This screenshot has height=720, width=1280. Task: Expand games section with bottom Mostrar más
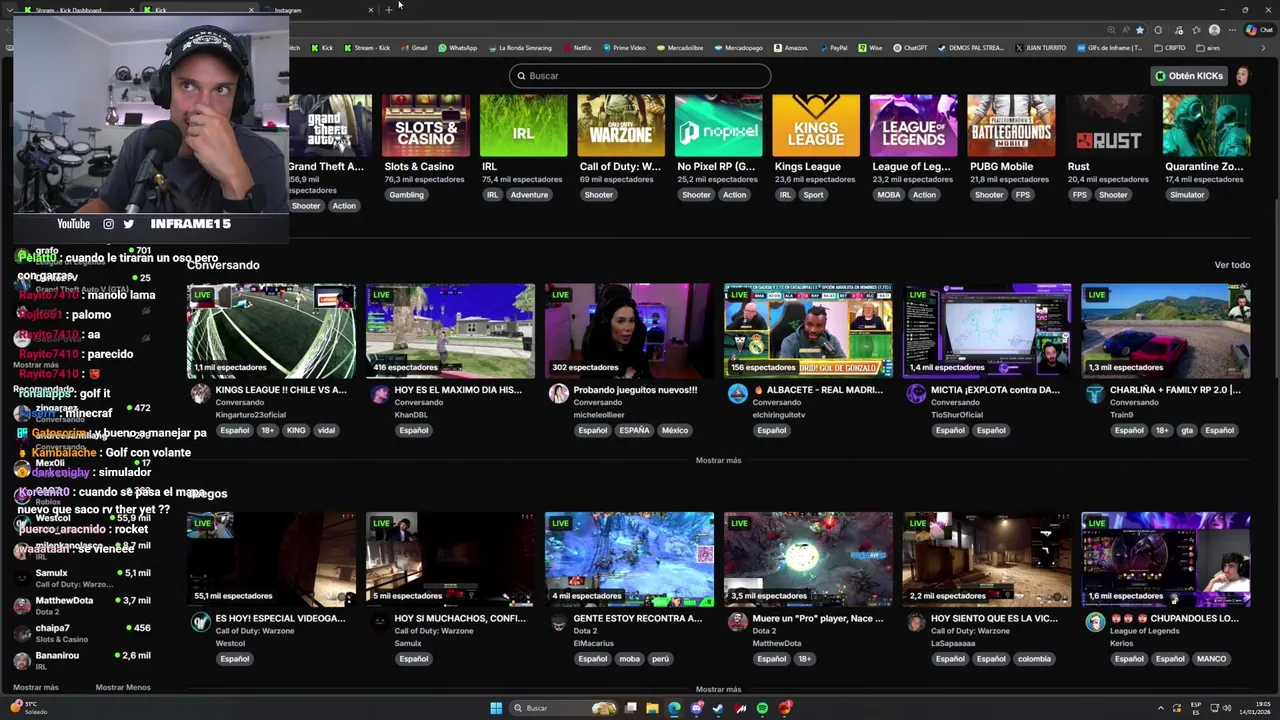coord(718,689)
